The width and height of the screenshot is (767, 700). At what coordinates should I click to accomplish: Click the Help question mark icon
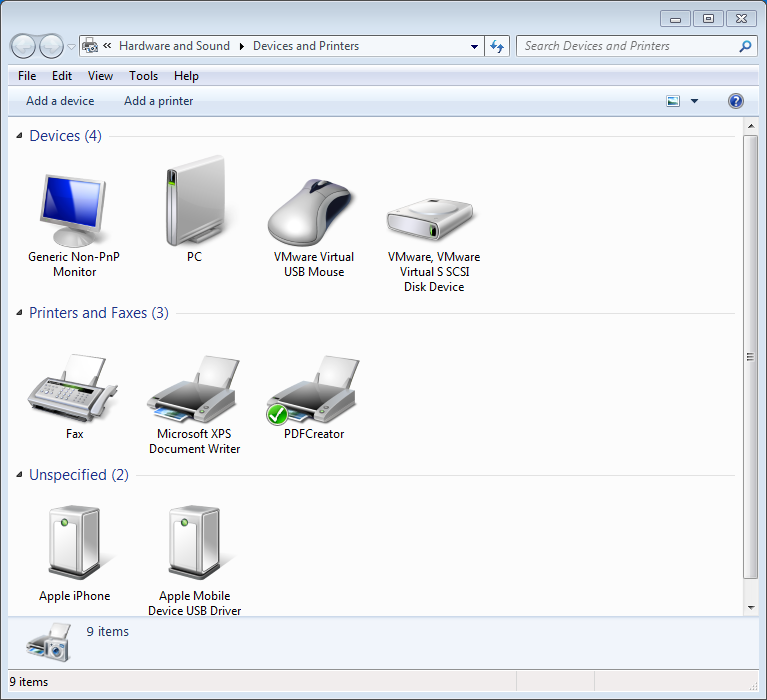pos(736,101)
